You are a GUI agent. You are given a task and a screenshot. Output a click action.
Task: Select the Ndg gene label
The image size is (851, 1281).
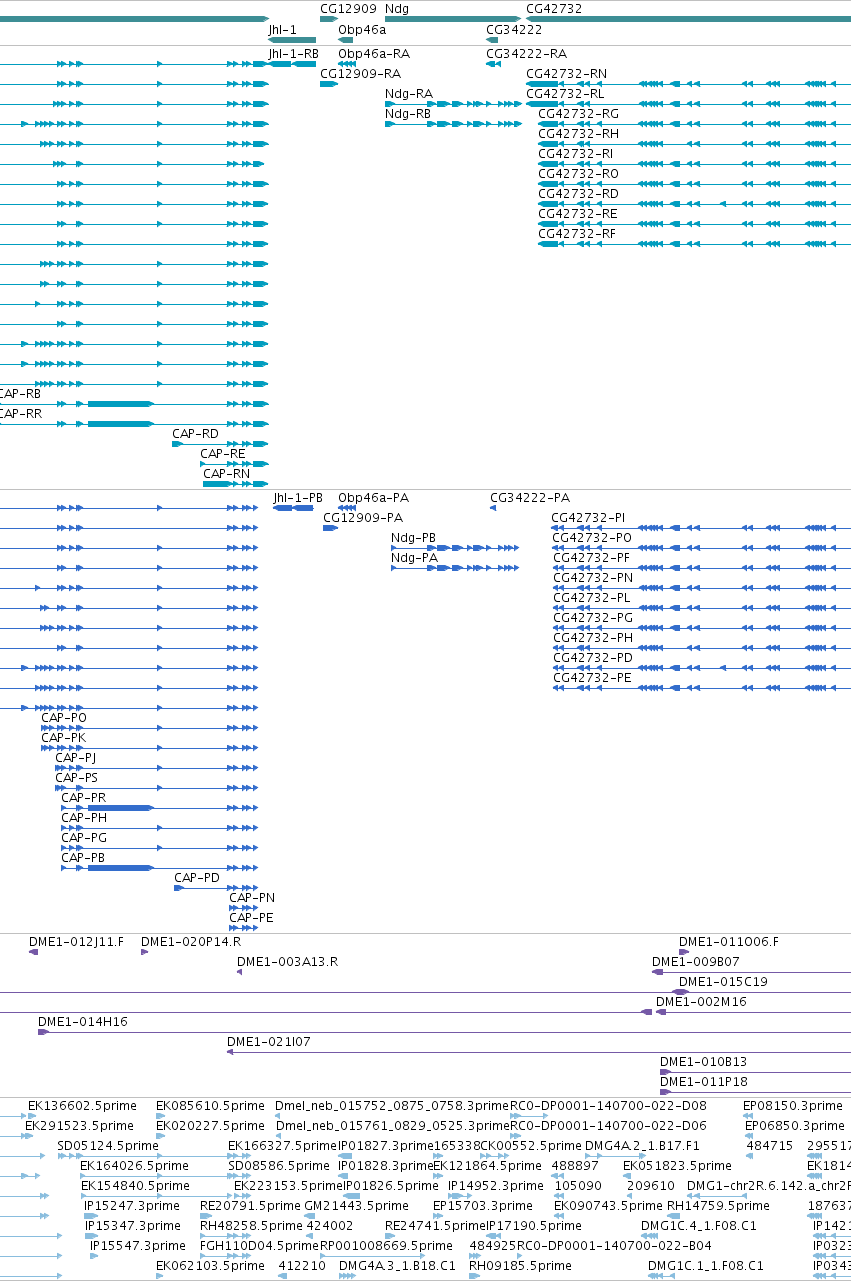[397, 8]
